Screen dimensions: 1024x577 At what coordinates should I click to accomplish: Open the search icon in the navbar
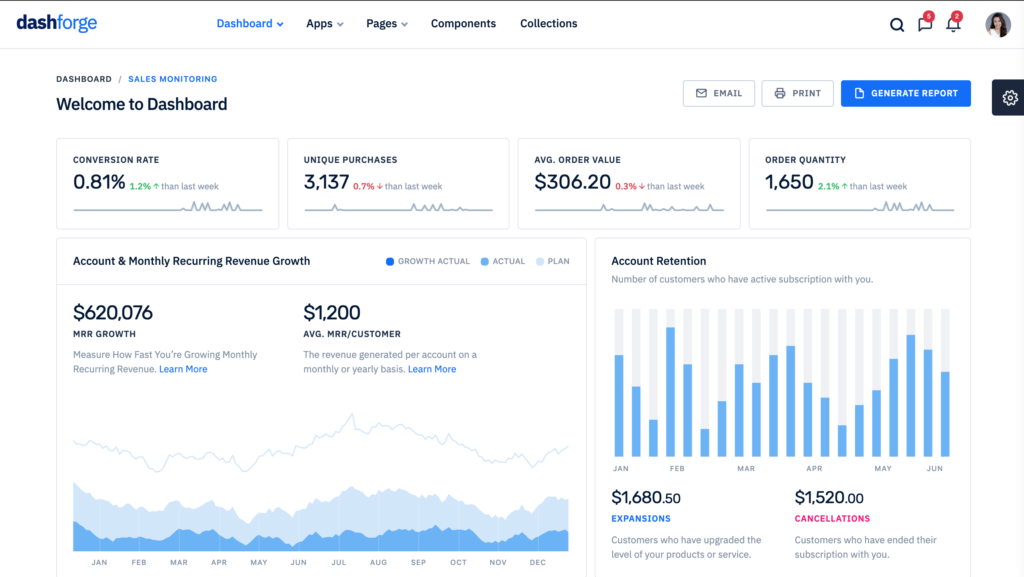click(x=897, y=24)
